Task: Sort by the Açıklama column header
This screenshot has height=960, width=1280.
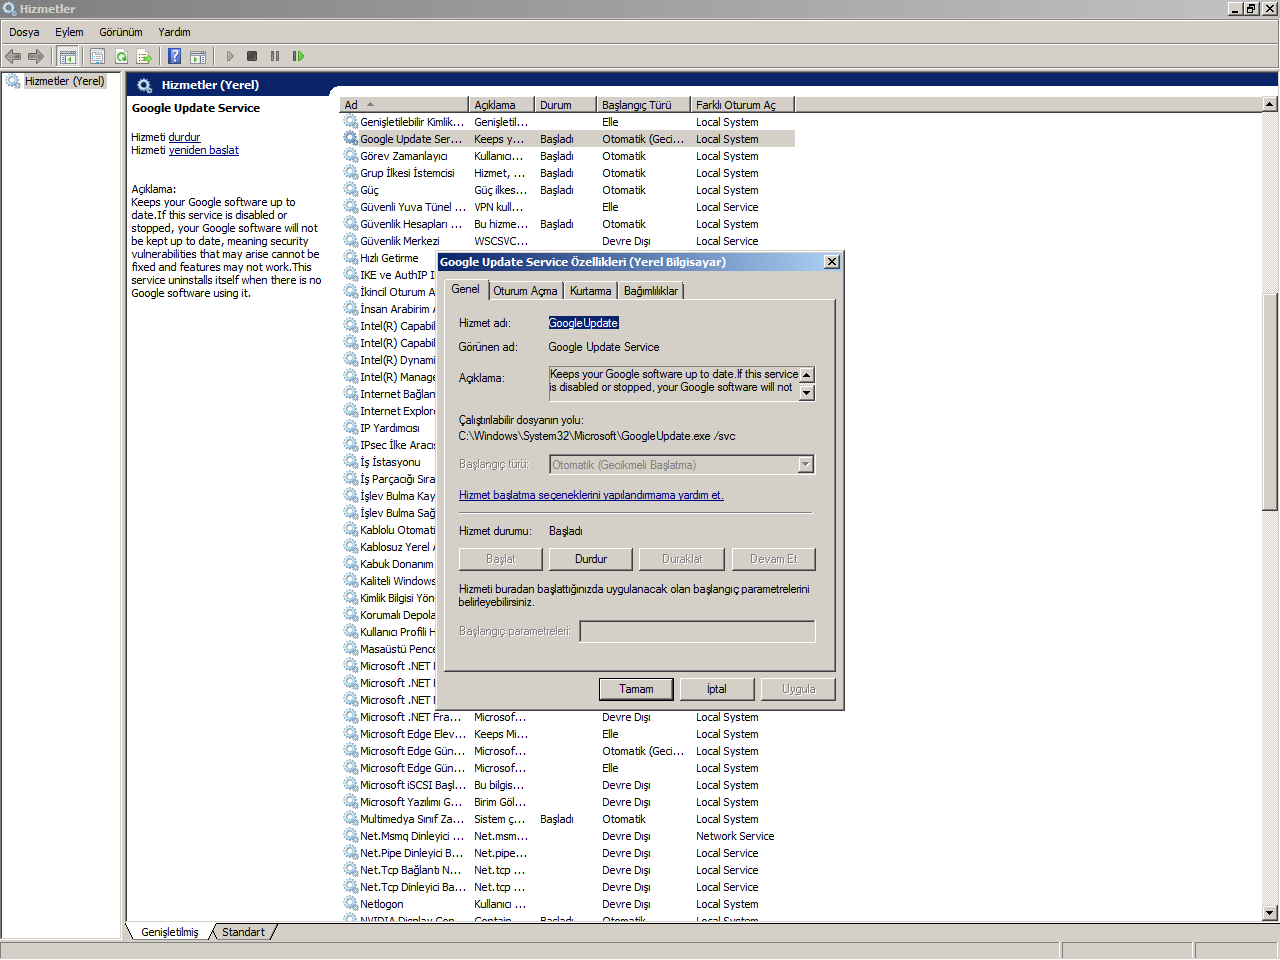Action: (x=501, y=105)
